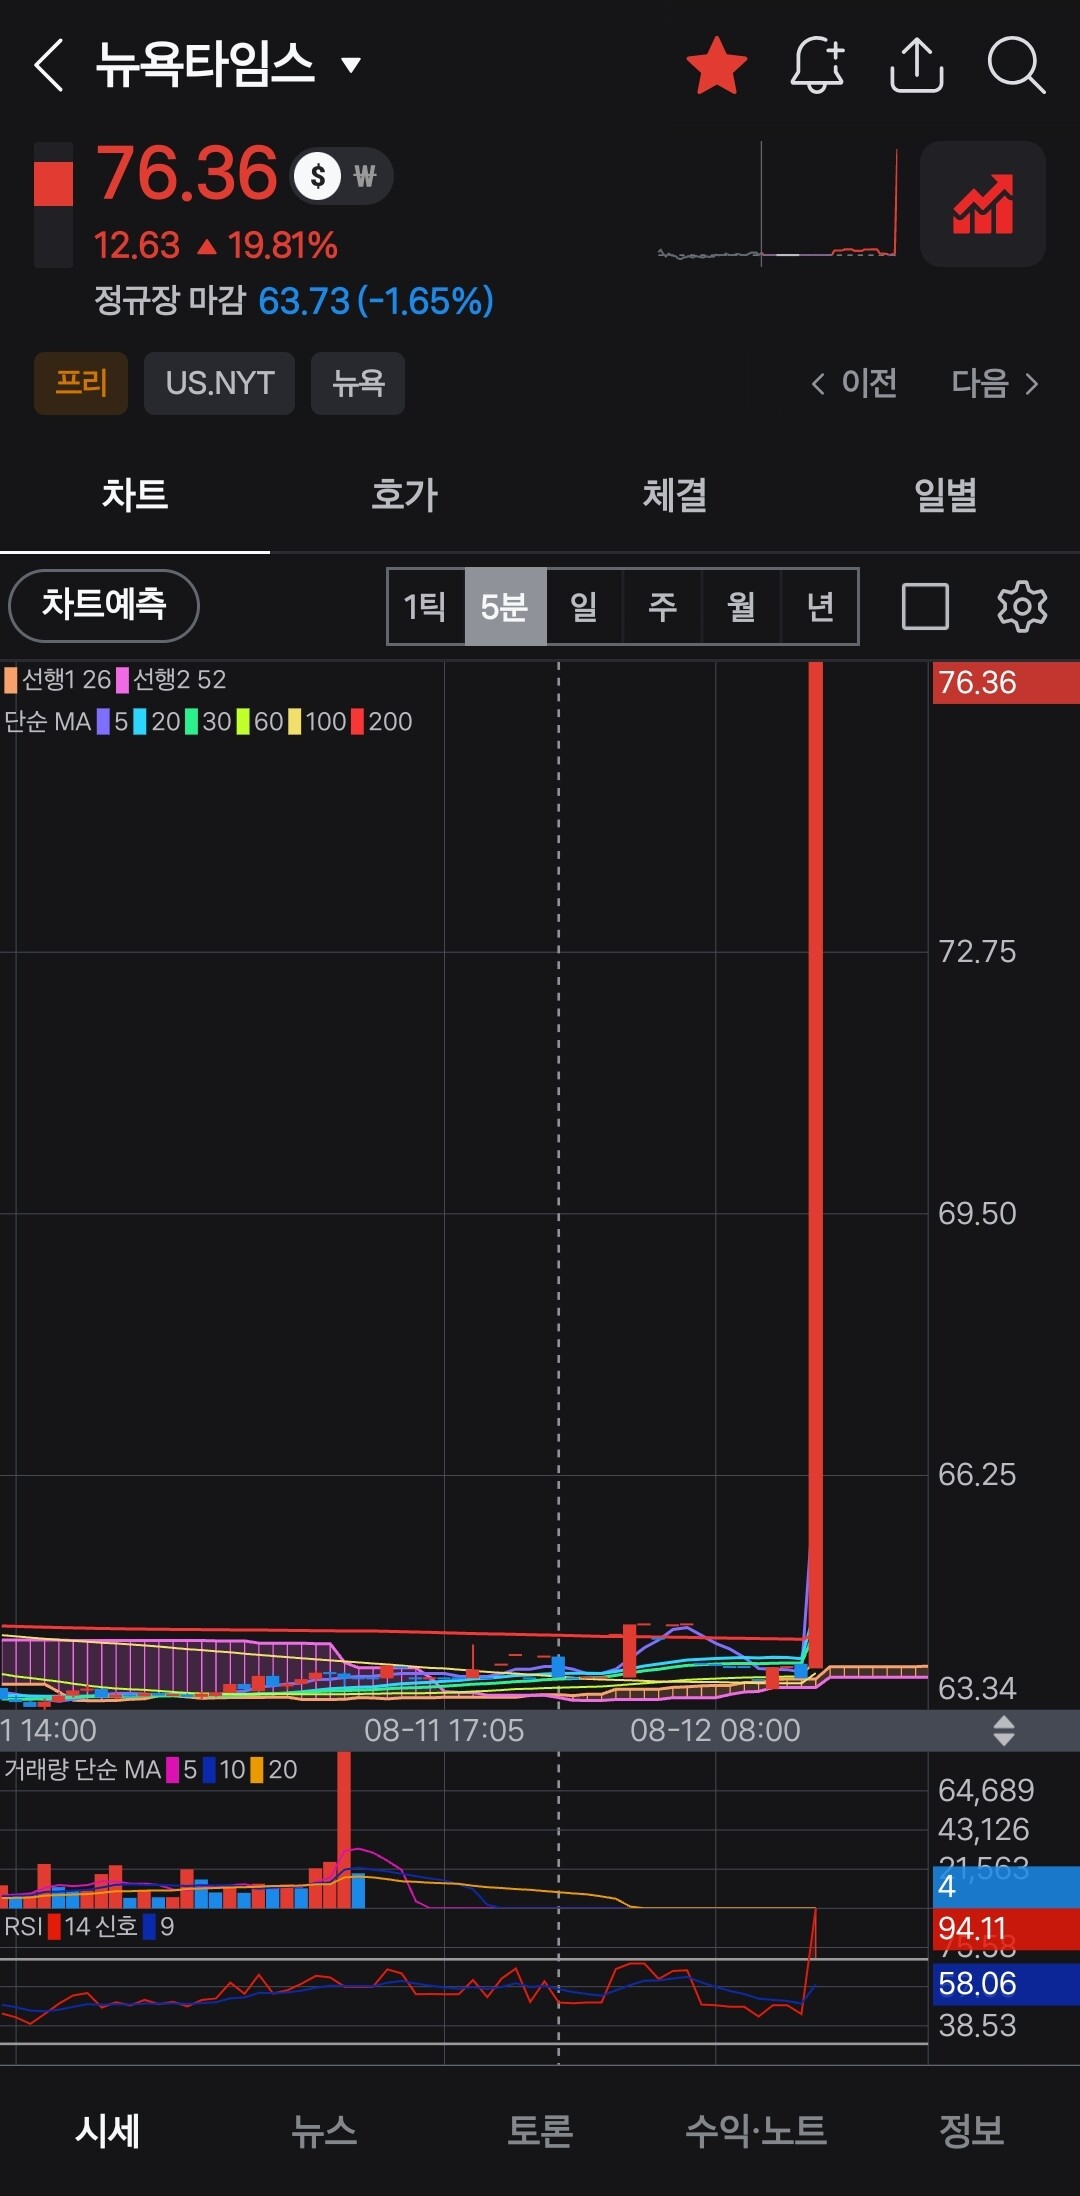Viewport: 1080px width, 2196px height.
Task: Open stock selector dropdown next to 뉴욕타임스
Action: 350,66
